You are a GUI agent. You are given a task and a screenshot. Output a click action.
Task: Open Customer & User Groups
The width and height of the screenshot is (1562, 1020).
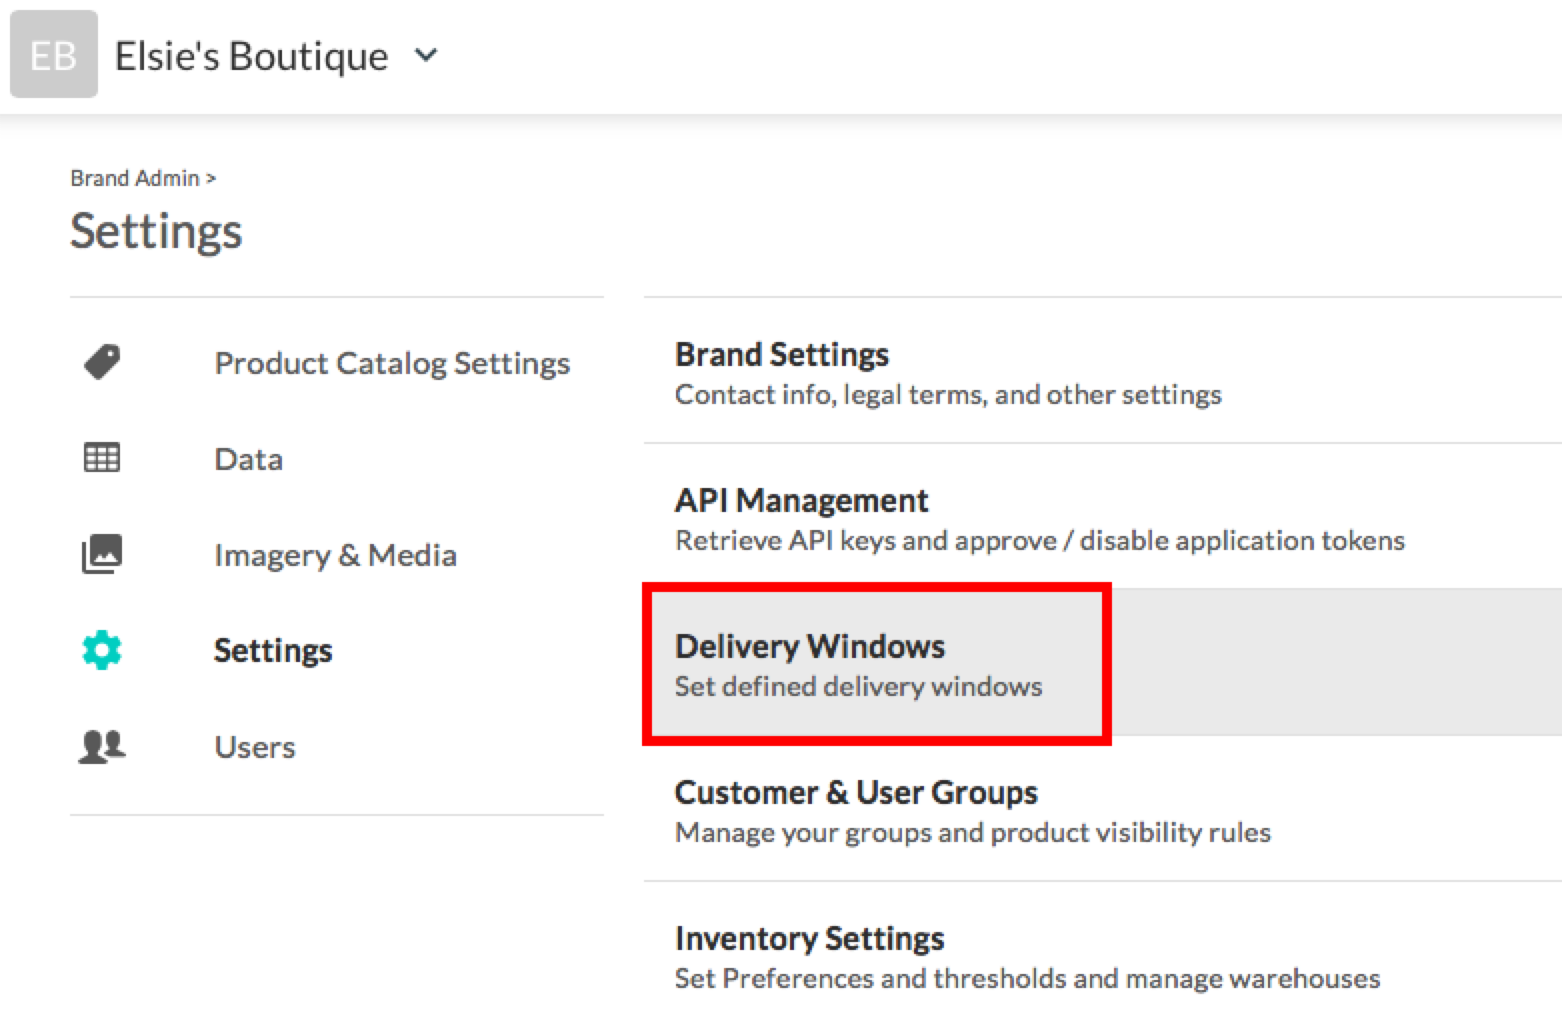click(856, 792)
